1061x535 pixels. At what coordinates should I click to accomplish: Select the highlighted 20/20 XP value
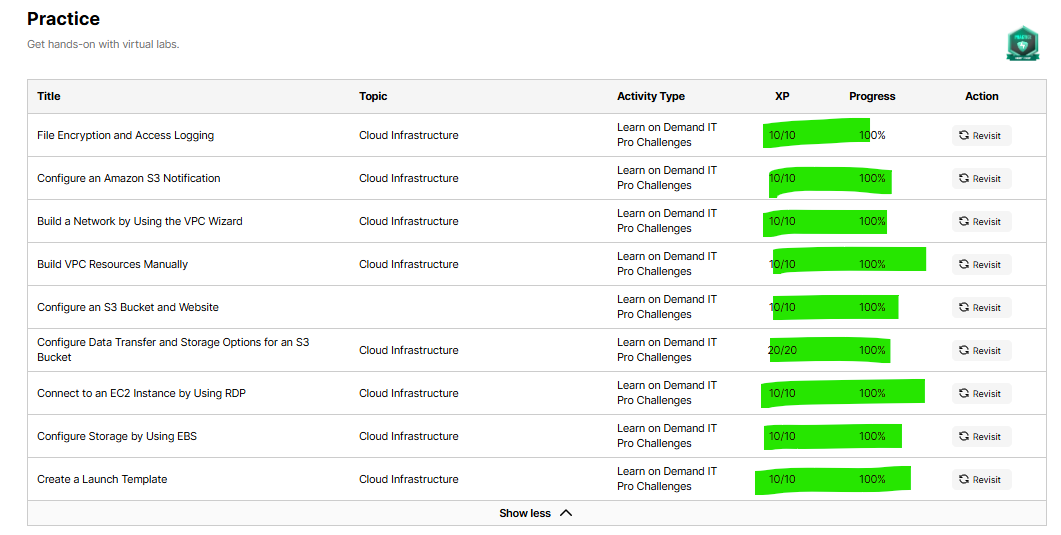point(782,350)
